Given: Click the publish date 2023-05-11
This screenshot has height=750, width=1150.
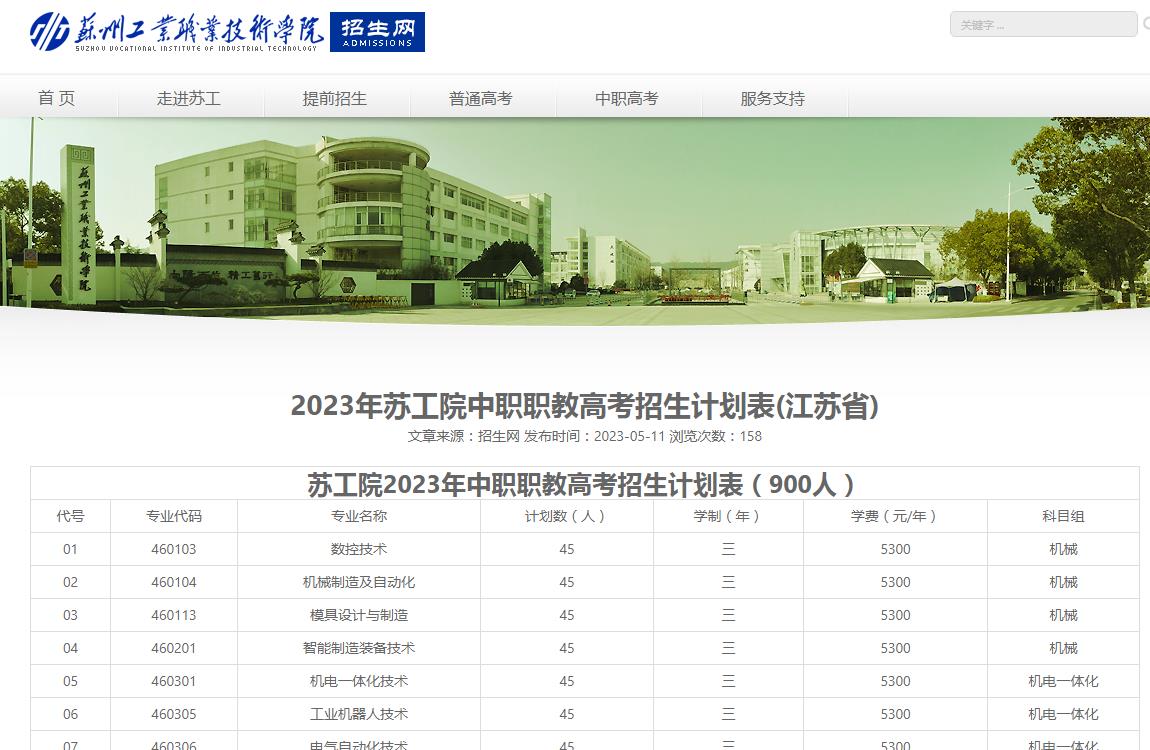Looking at the screenshot, I should click(x=629, y=436).
